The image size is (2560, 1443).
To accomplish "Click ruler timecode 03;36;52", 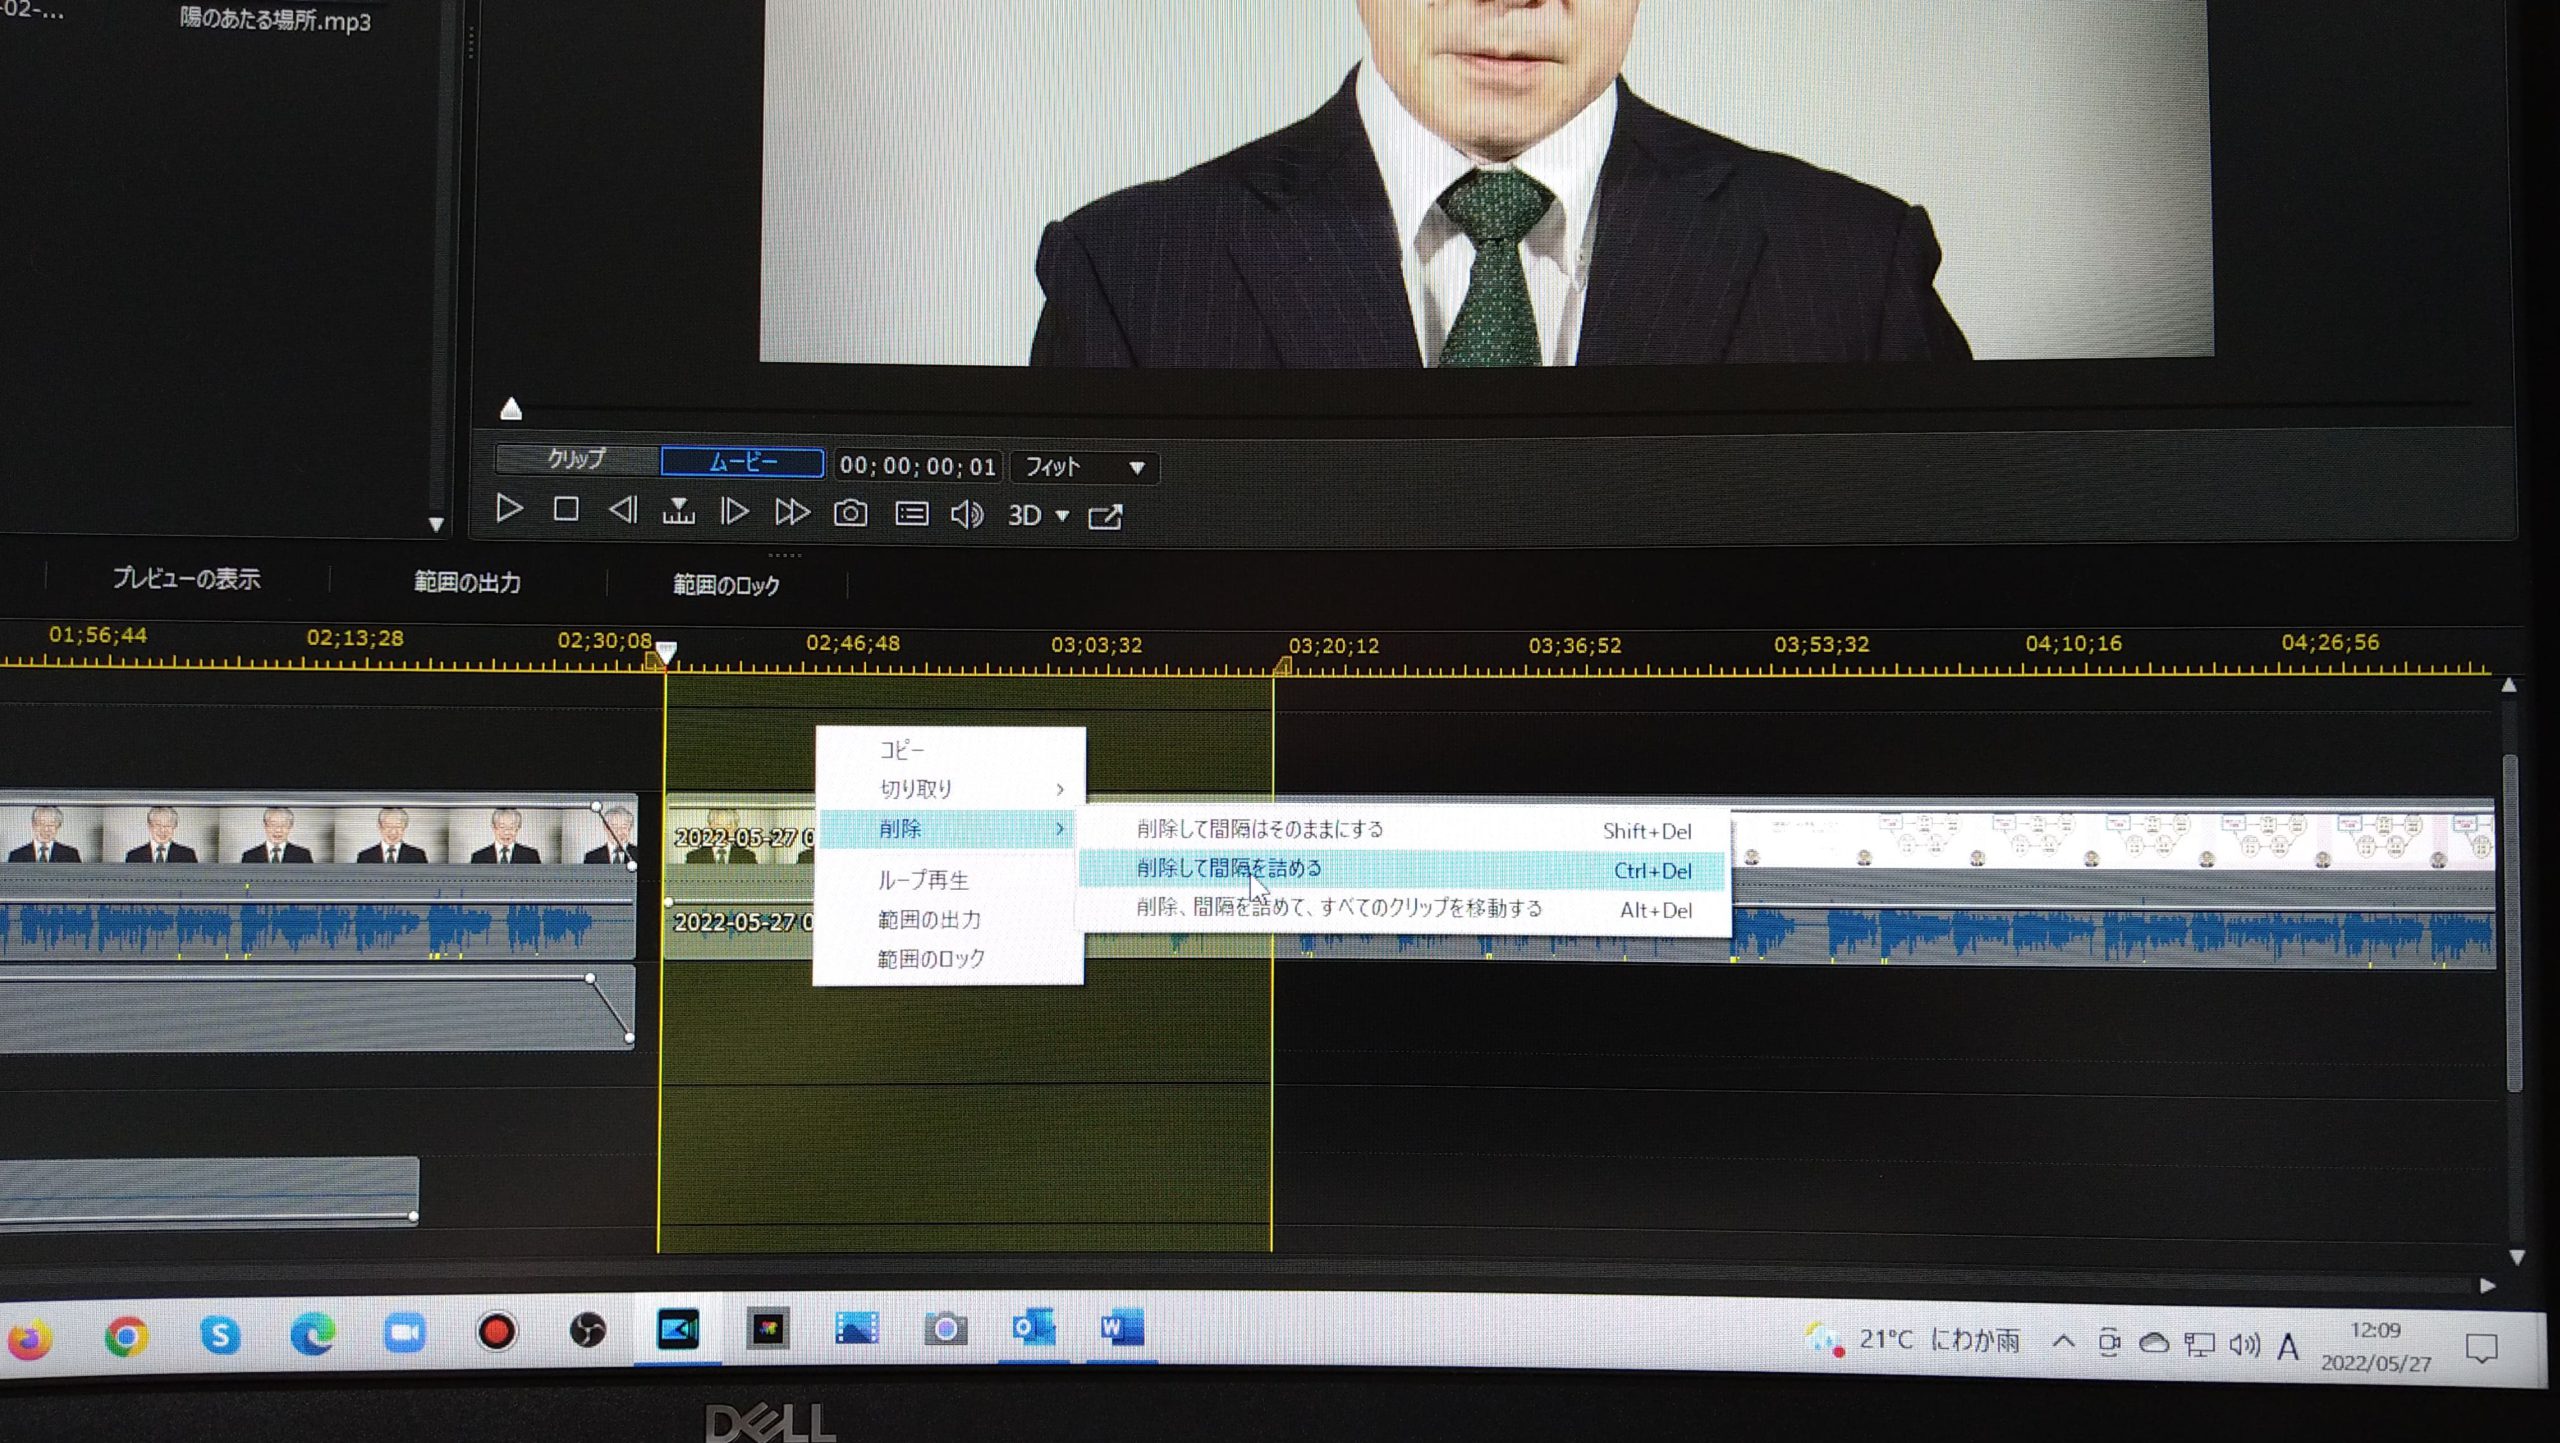I will 1574,645.
